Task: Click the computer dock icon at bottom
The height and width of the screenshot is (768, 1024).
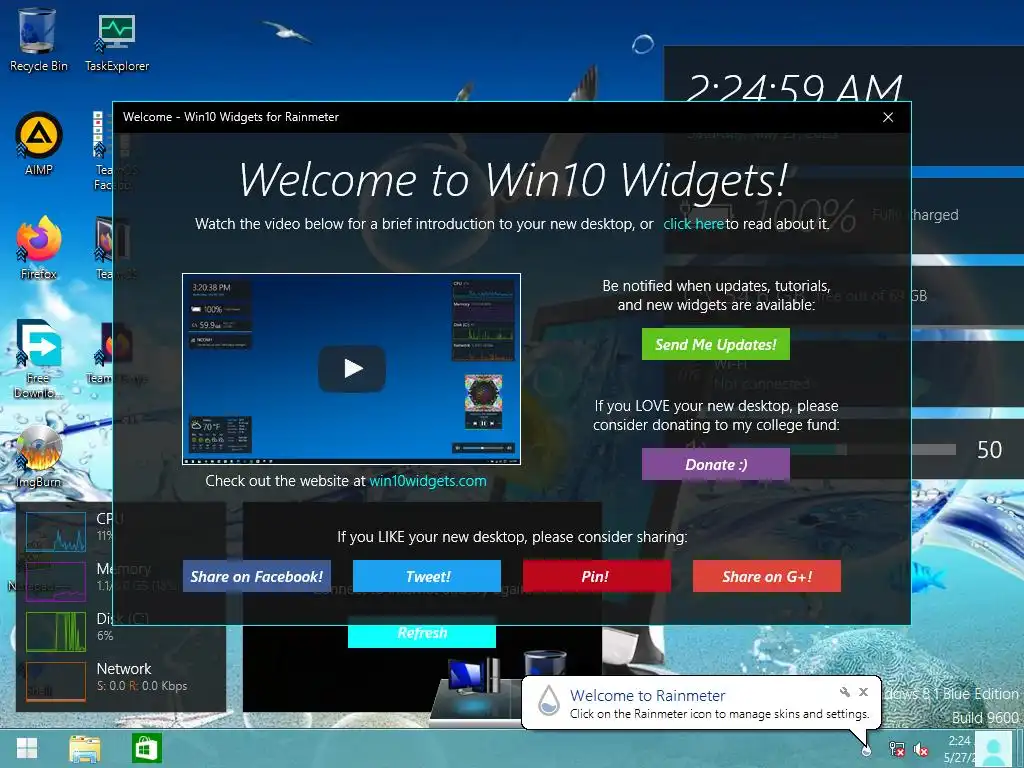Action: pyautogui.click(x=475, y=677)
